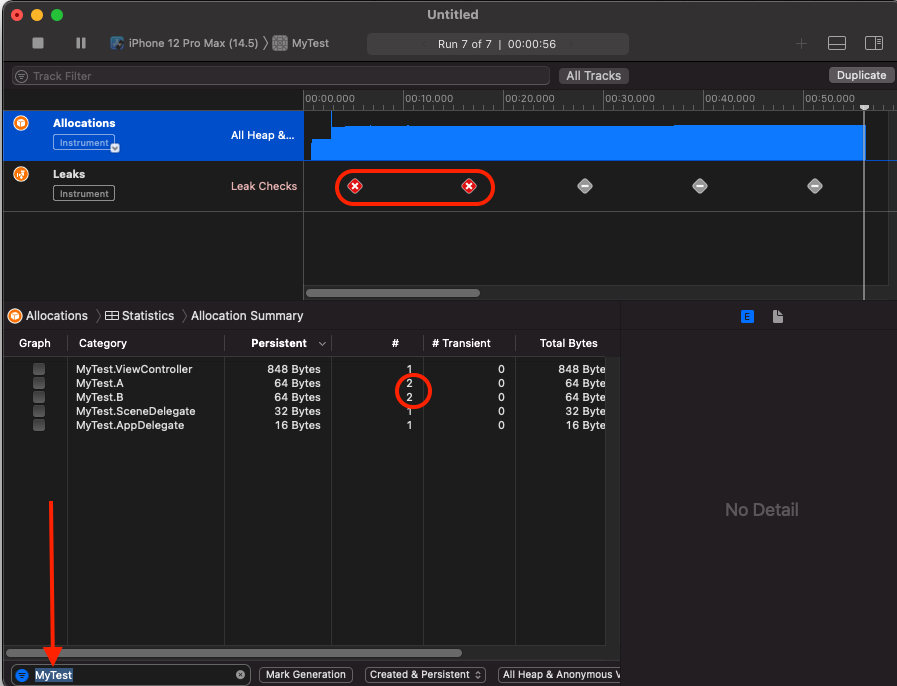Image resolution: width=897 pixels, height=686 pixels.
Task: Sort by the Total Bytes column
Action: [568, 343]
